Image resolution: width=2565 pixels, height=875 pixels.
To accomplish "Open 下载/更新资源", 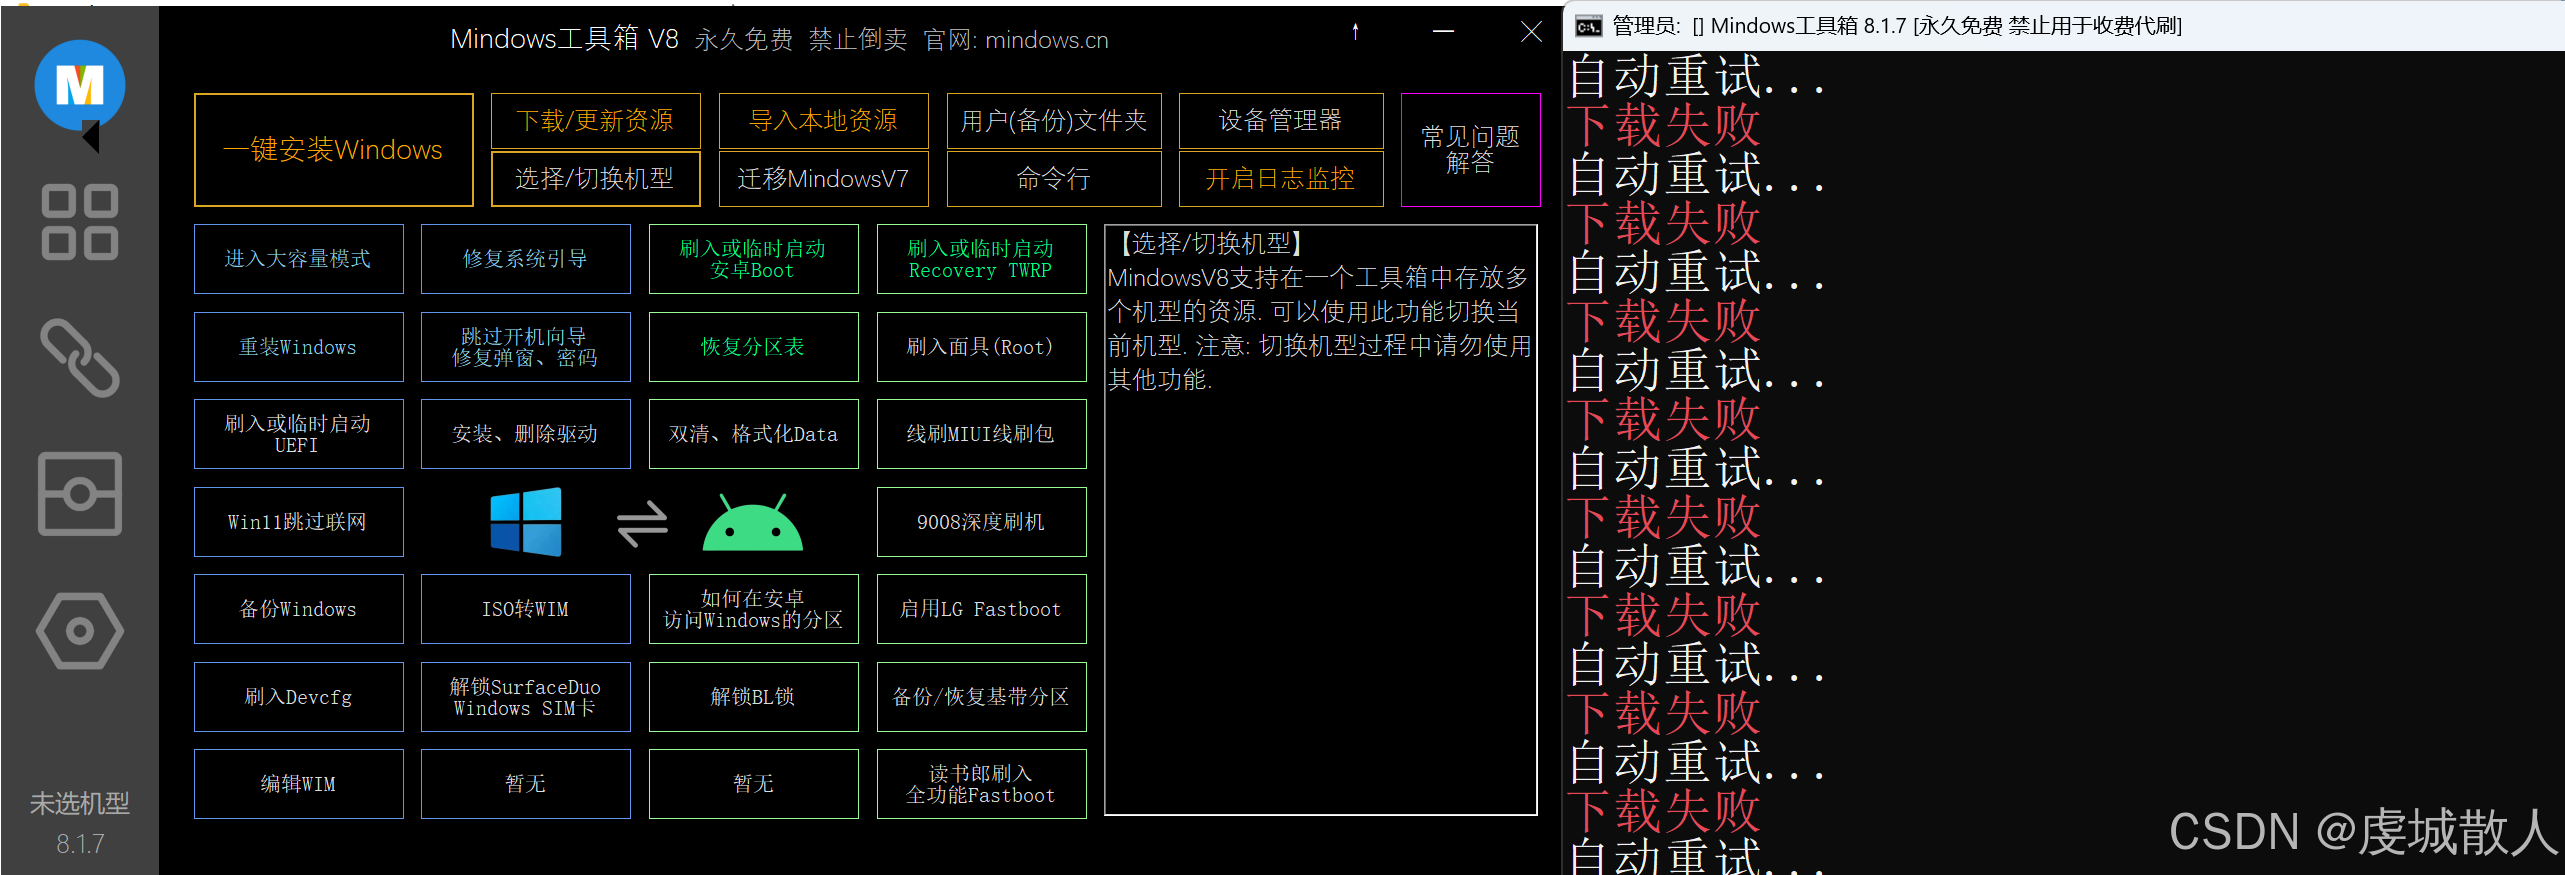I will pyautogui.click(x=595, y=121).
